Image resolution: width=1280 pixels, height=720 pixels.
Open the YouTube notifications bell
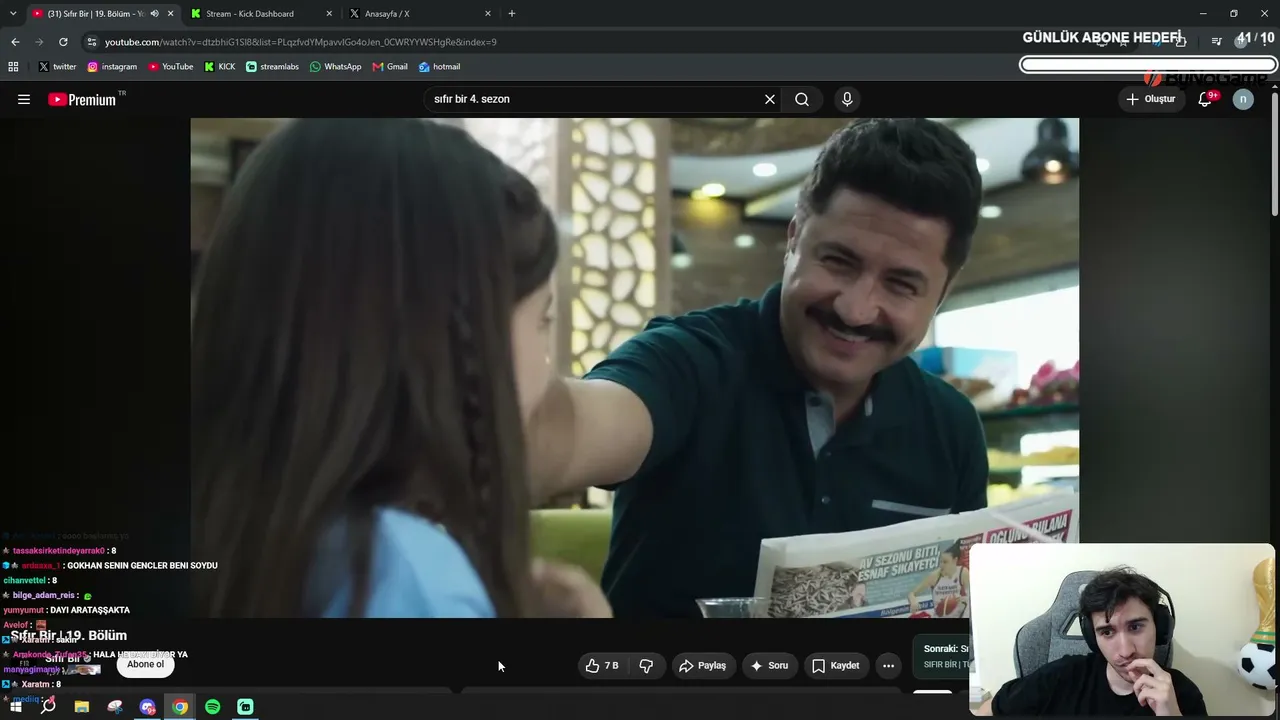coord(1205,99)
